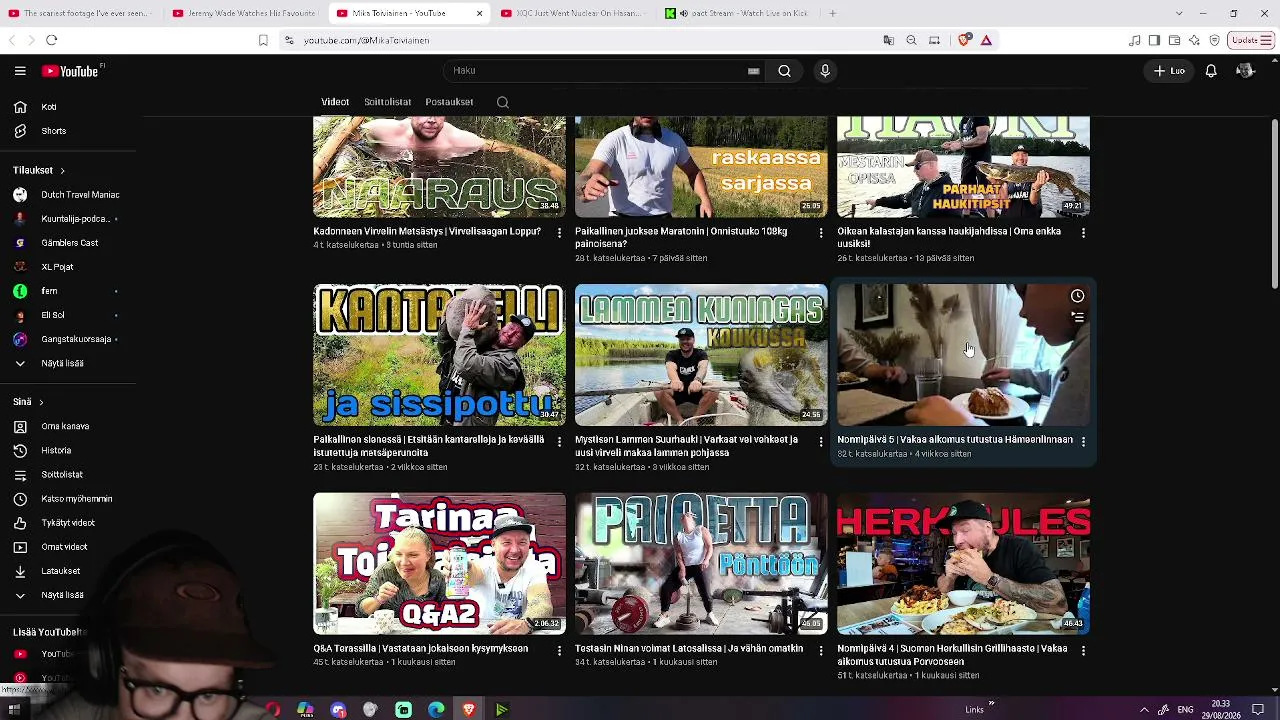Open the Brave Rewards triangle icon

[986, 40]
